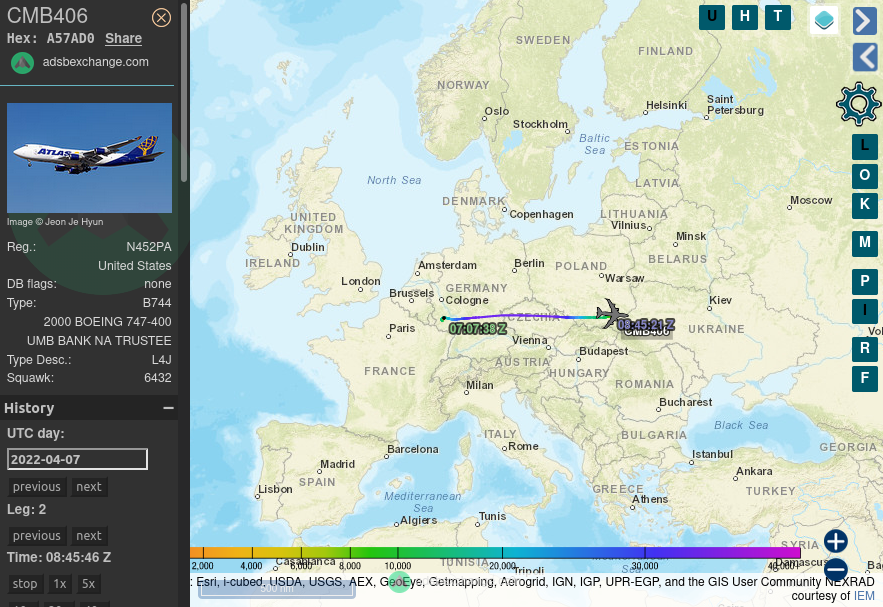Click squawk value 6432
Viewport: 883px width, 607px height.
(x=158, y=378)
